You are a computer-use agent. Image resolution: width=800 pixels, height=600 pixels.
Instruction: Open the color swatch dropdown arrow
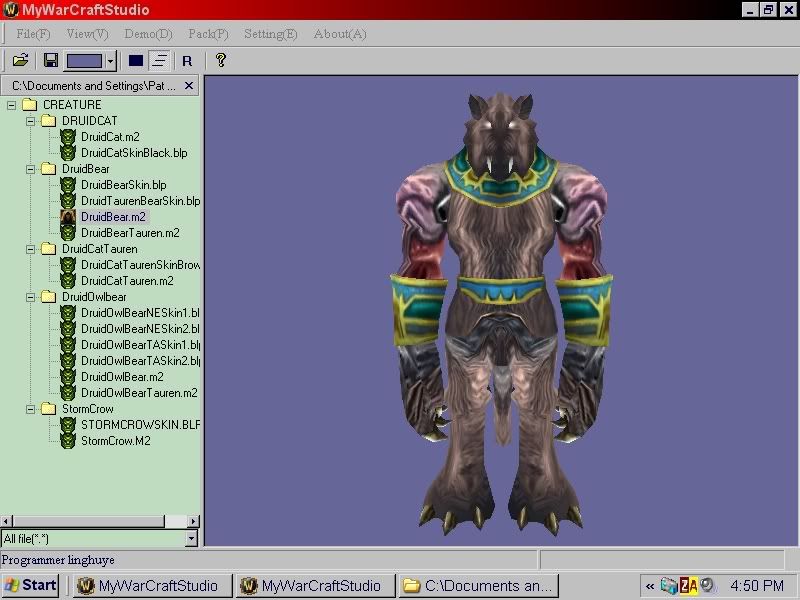coord(111,61)
